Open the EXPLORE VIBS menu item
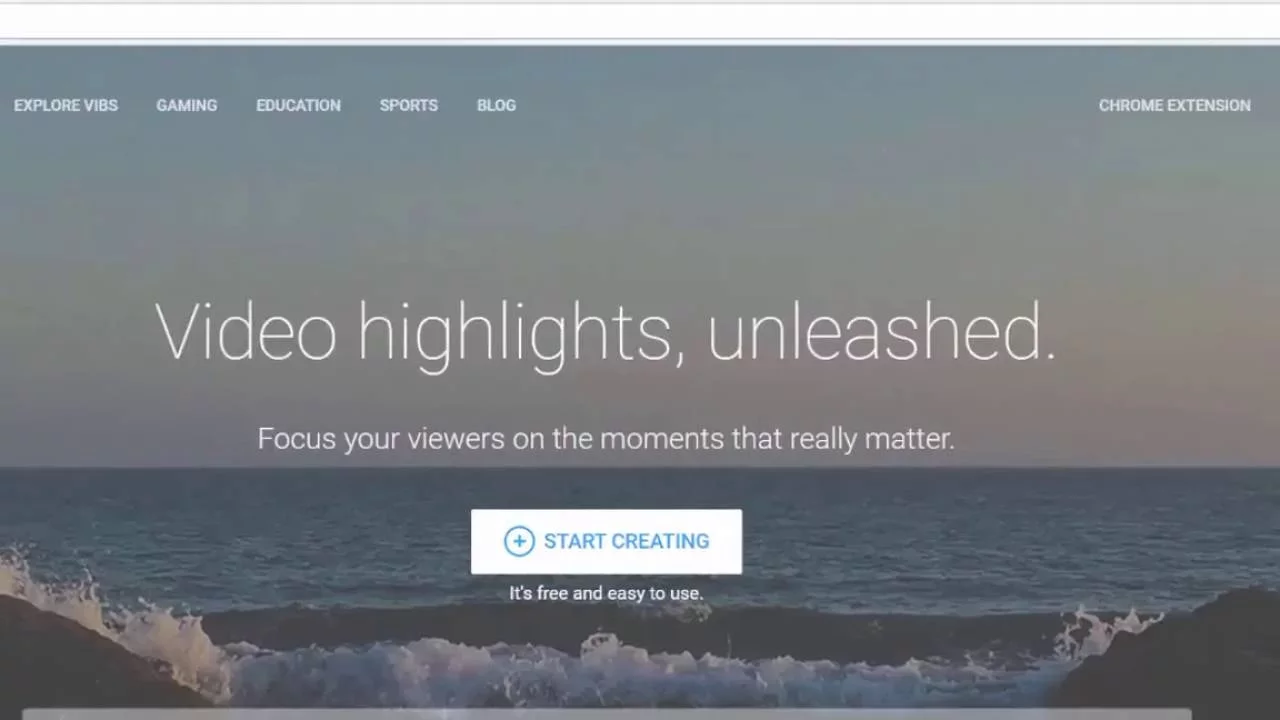1280x720 pixels. [x=66, y=105]
